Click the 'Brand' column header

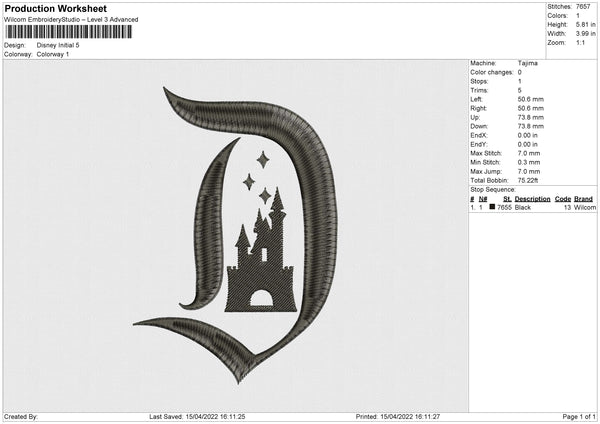tap(584, 199)
